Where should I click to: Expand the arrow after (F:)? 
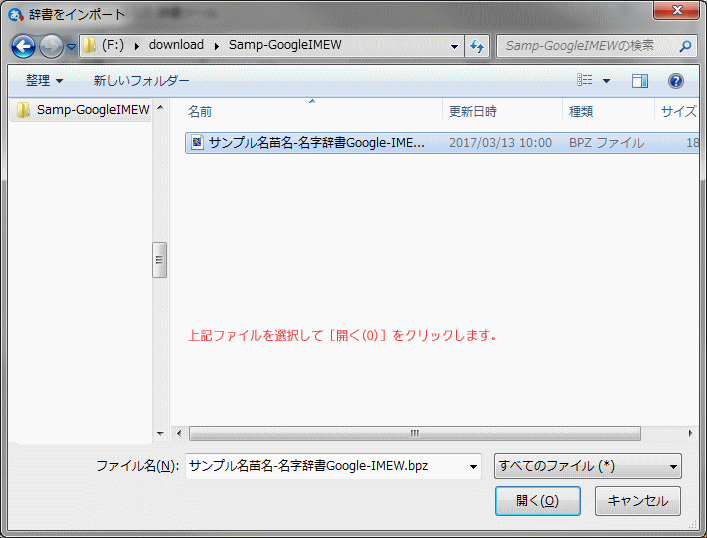pos(137,46)
